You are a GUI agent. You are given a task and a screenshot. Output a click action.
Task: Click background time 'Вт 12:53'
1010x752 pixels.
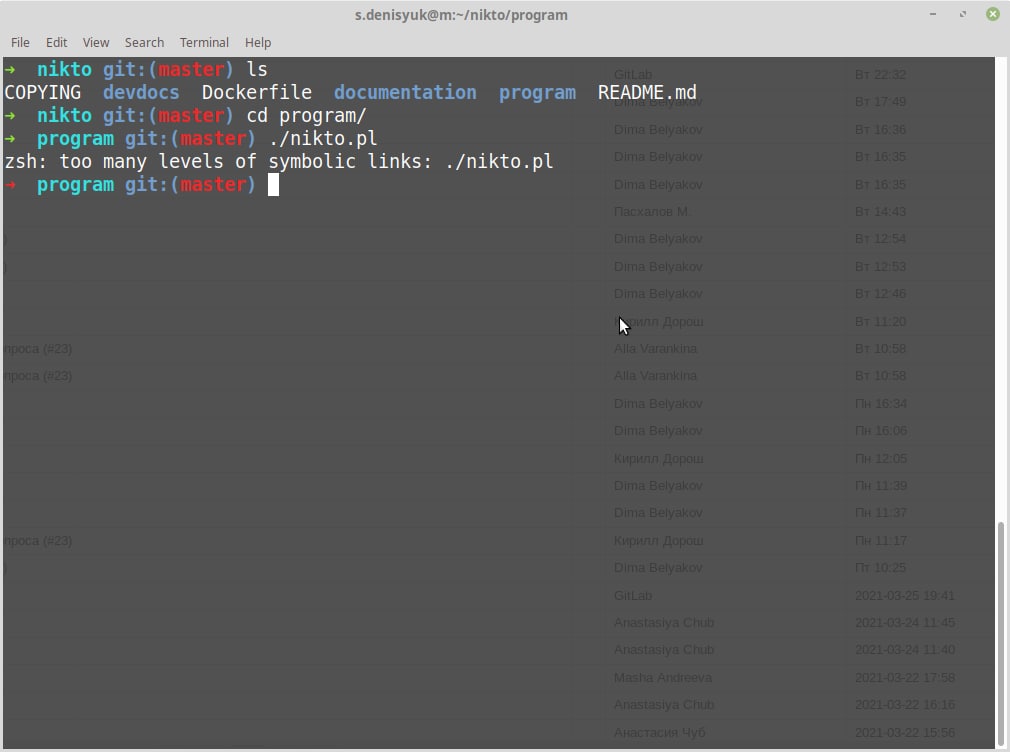tap(880, 267)
